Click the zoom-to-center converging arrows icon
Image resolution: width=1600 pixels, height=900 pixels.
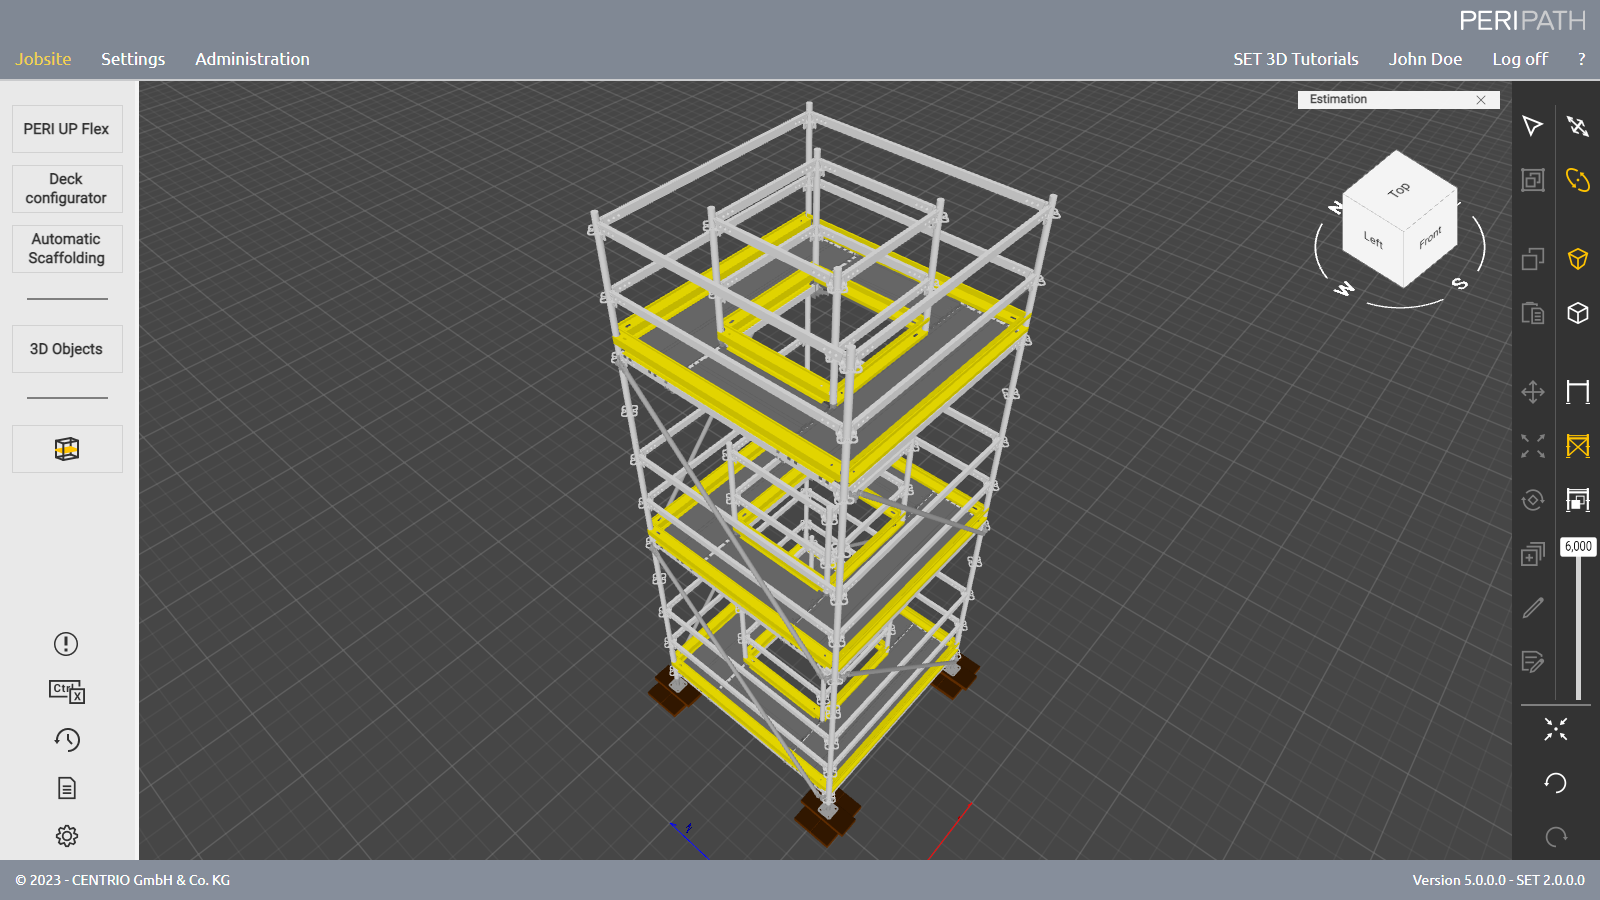click(x=1555, y=729)
